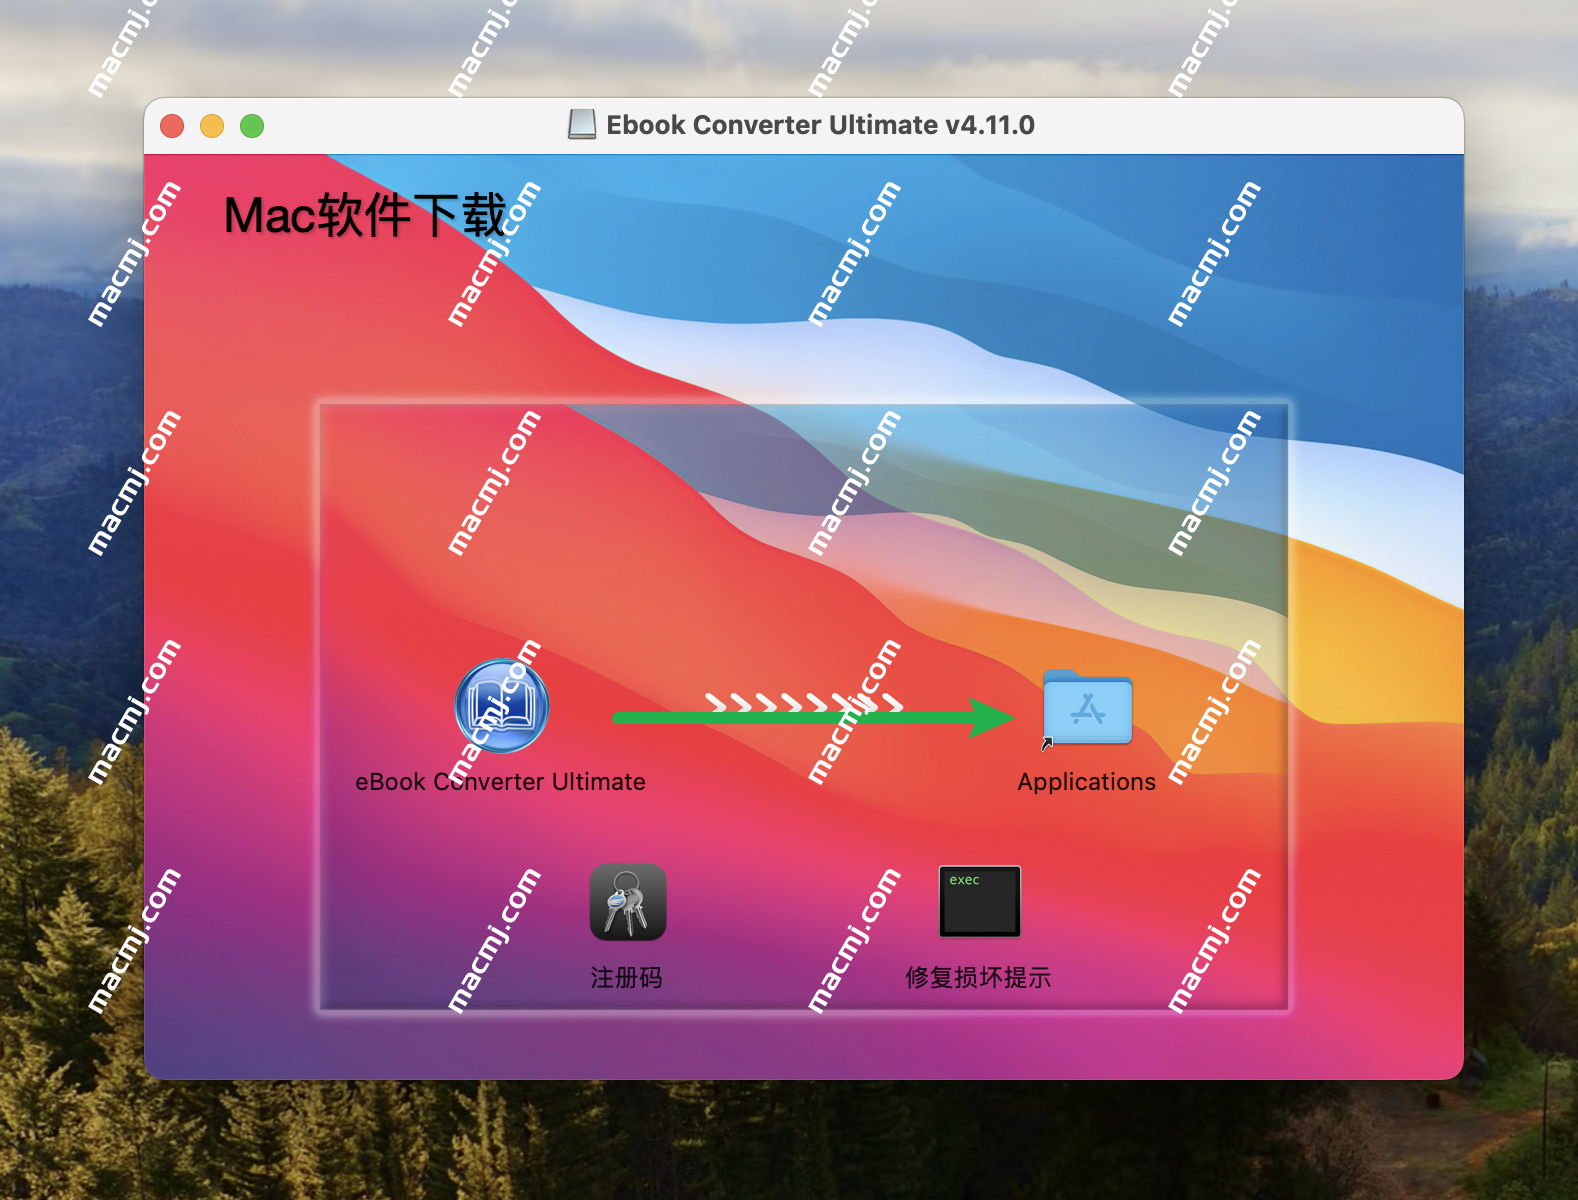This screenshot has width=1578, height=1200.
Task: Click the 'Applications' folder label
Action: tap(1087, 782)
